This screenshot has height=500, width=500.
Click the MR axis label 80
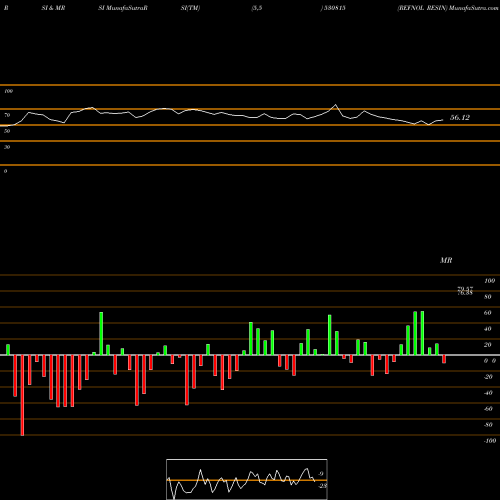pyautogui.click(x=488, y=297)
